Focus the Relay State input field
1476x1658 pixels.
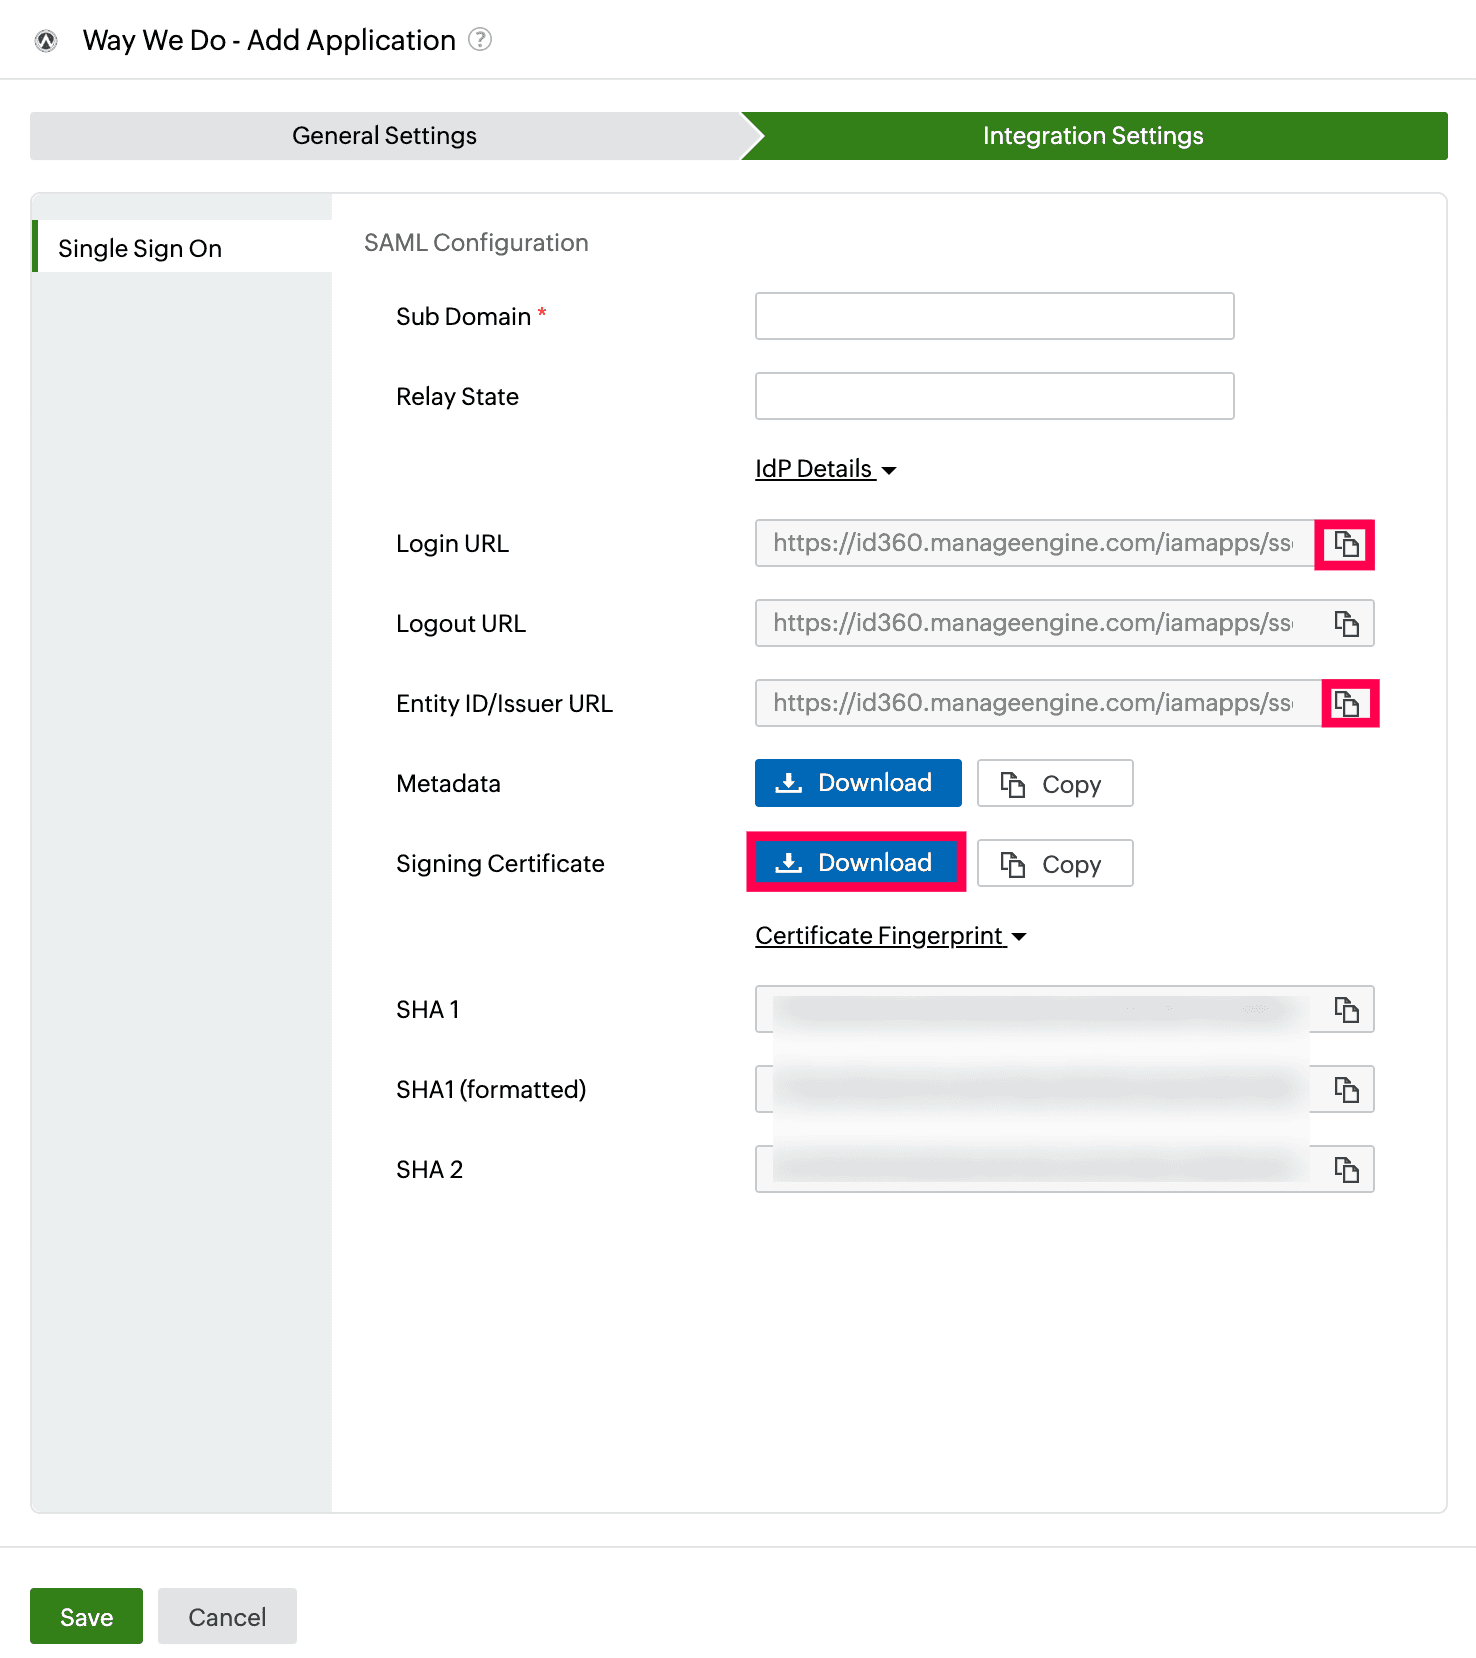point(995,396)
